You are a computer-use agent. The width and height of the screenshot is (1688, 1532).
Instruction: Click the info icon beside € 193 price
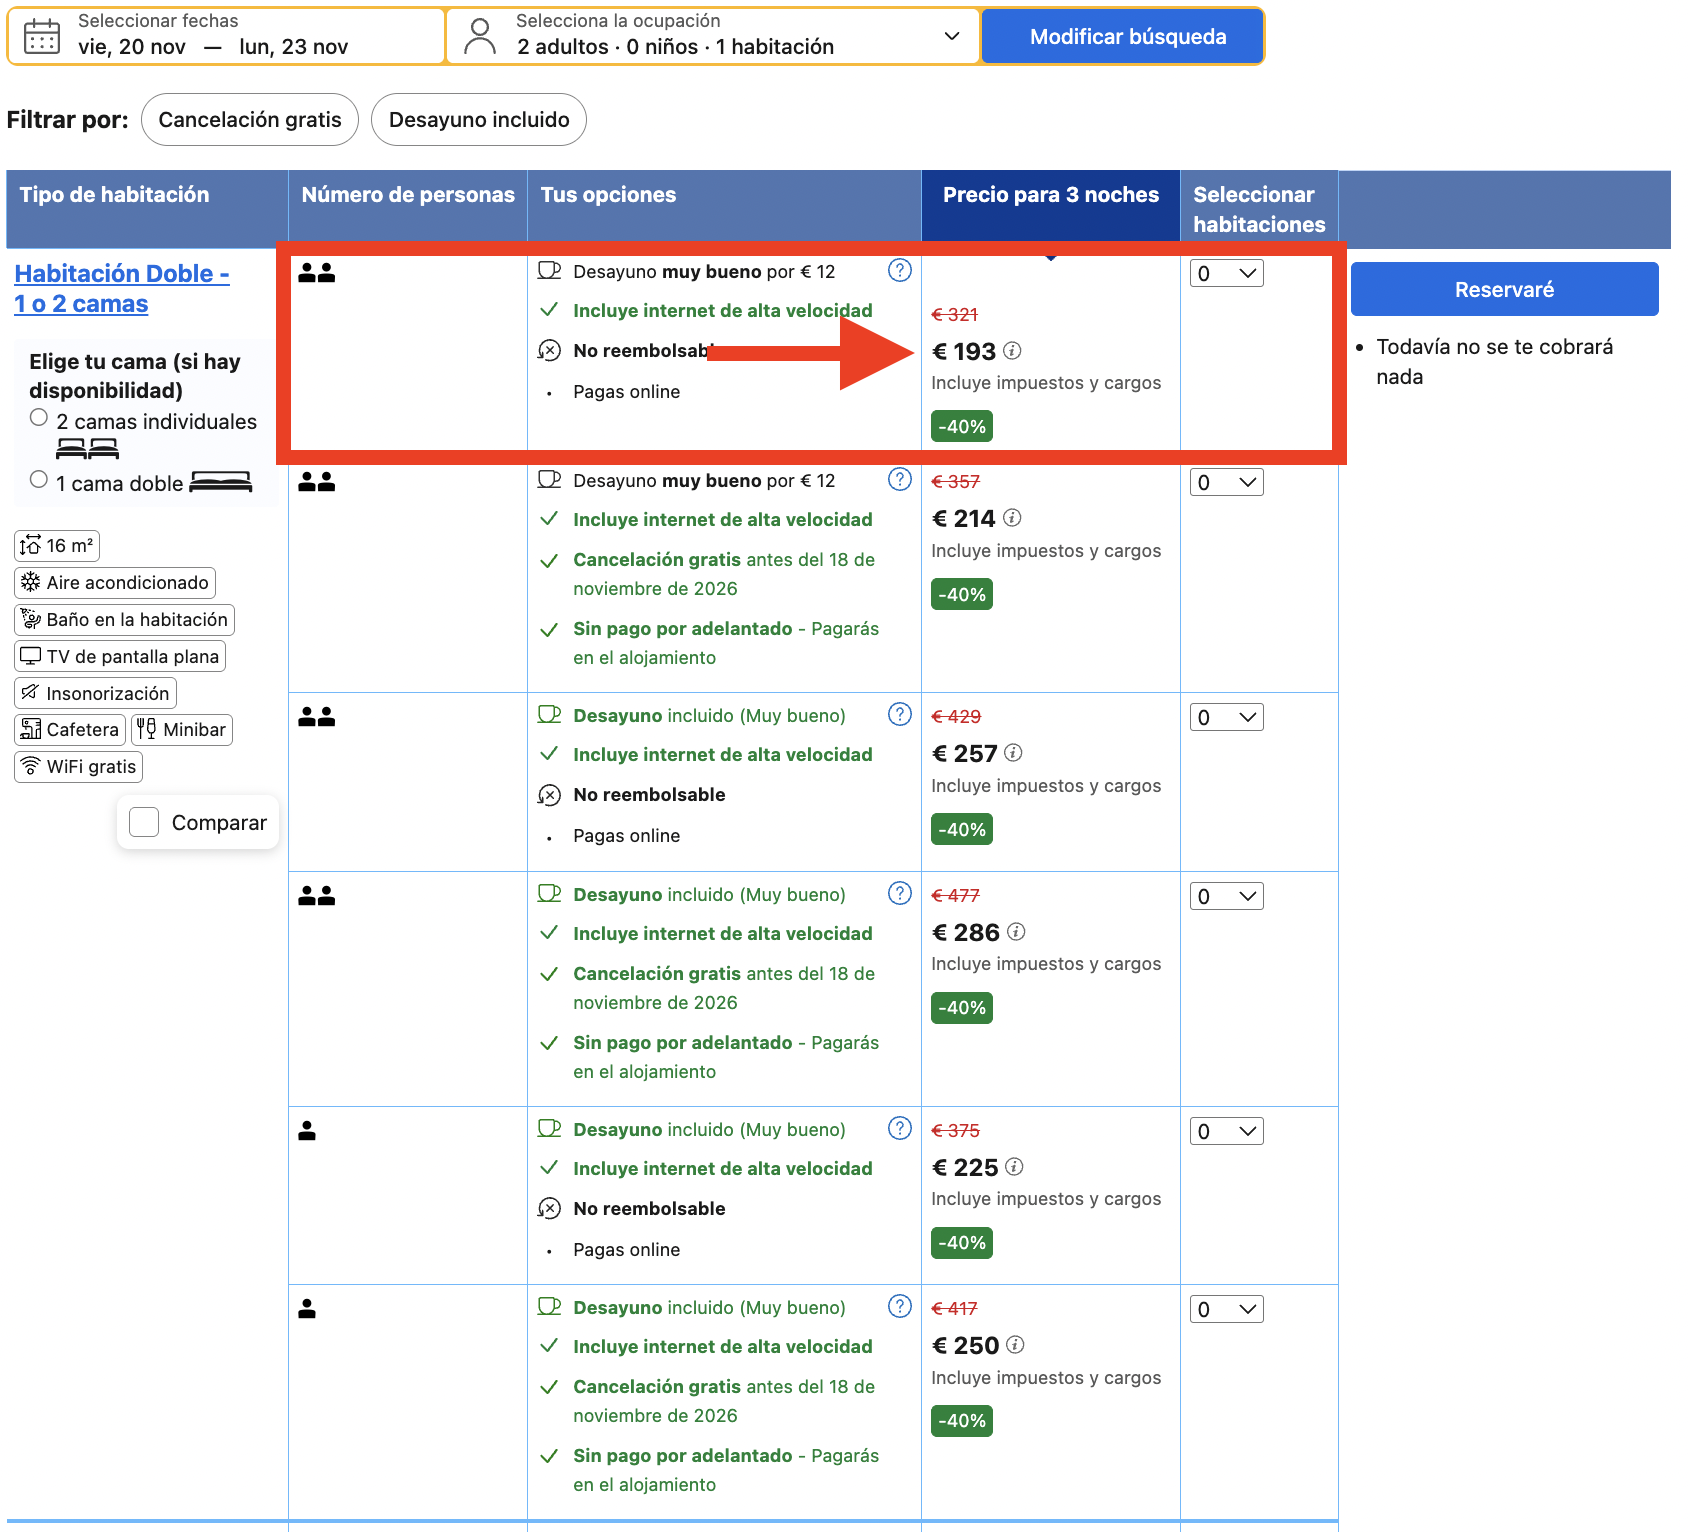coord(1012,350)
